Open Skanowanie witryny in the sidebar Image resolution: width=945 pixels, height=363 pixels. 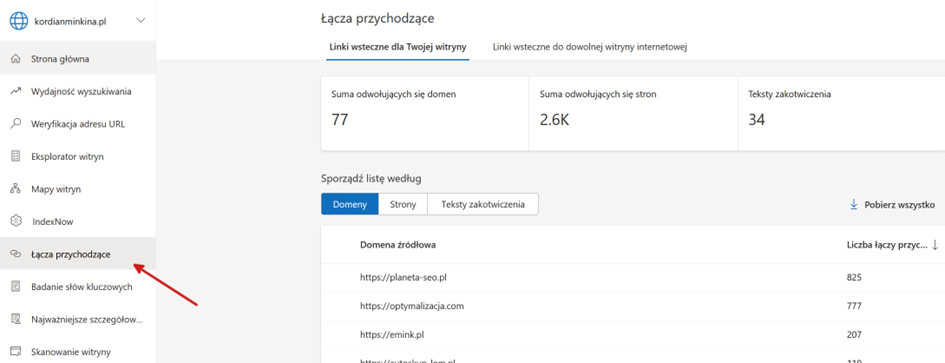tap(78, 352)
